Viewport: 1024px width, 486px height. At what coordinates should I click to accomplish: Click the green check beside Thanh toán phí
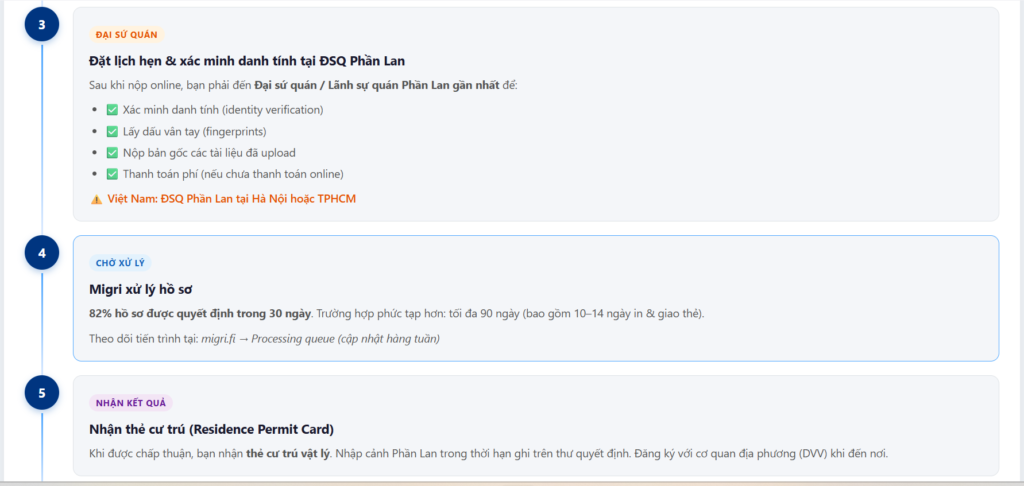112,174
